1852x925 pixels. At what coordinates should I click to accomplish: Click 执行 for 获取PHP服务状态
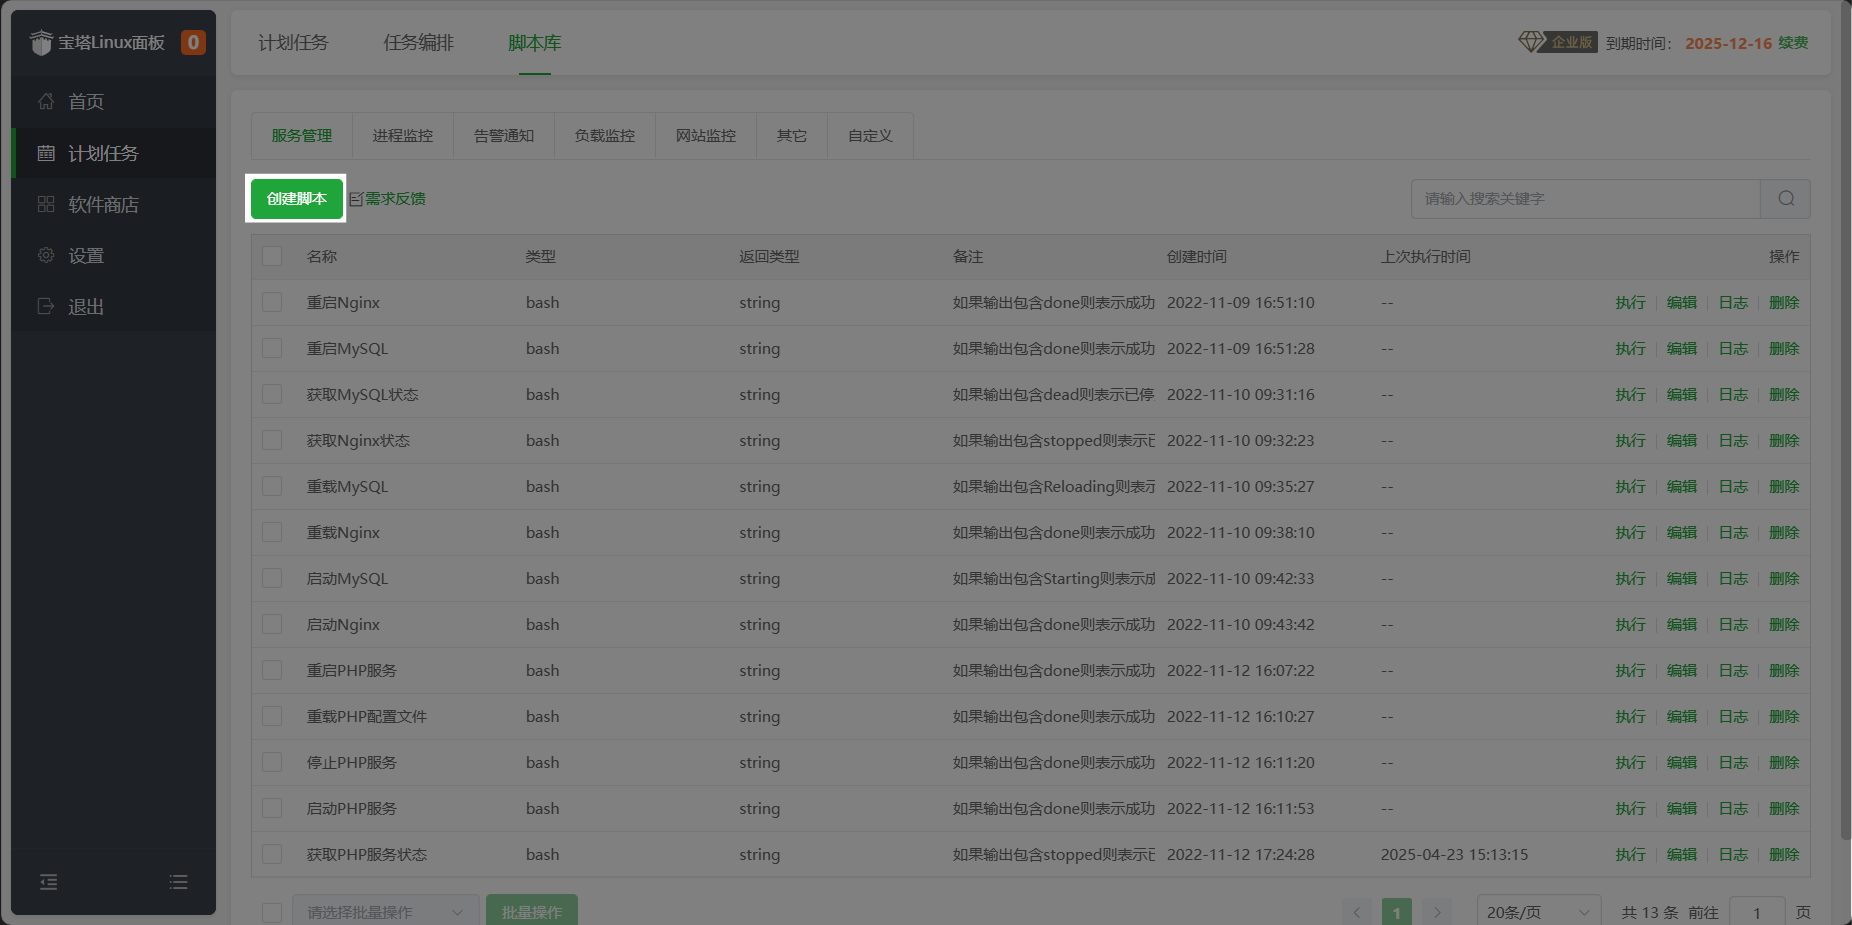1630,854
